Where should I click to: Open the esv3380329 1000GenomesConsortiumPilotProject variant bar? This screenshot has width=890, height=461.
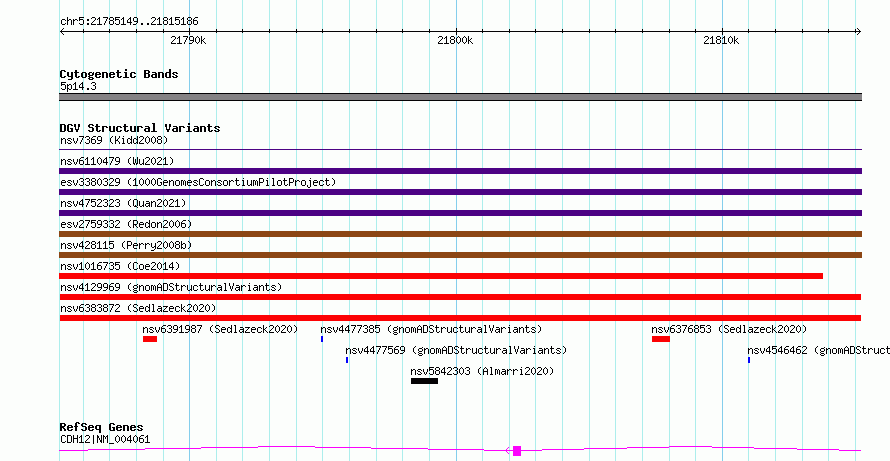(x=460, y=192)
